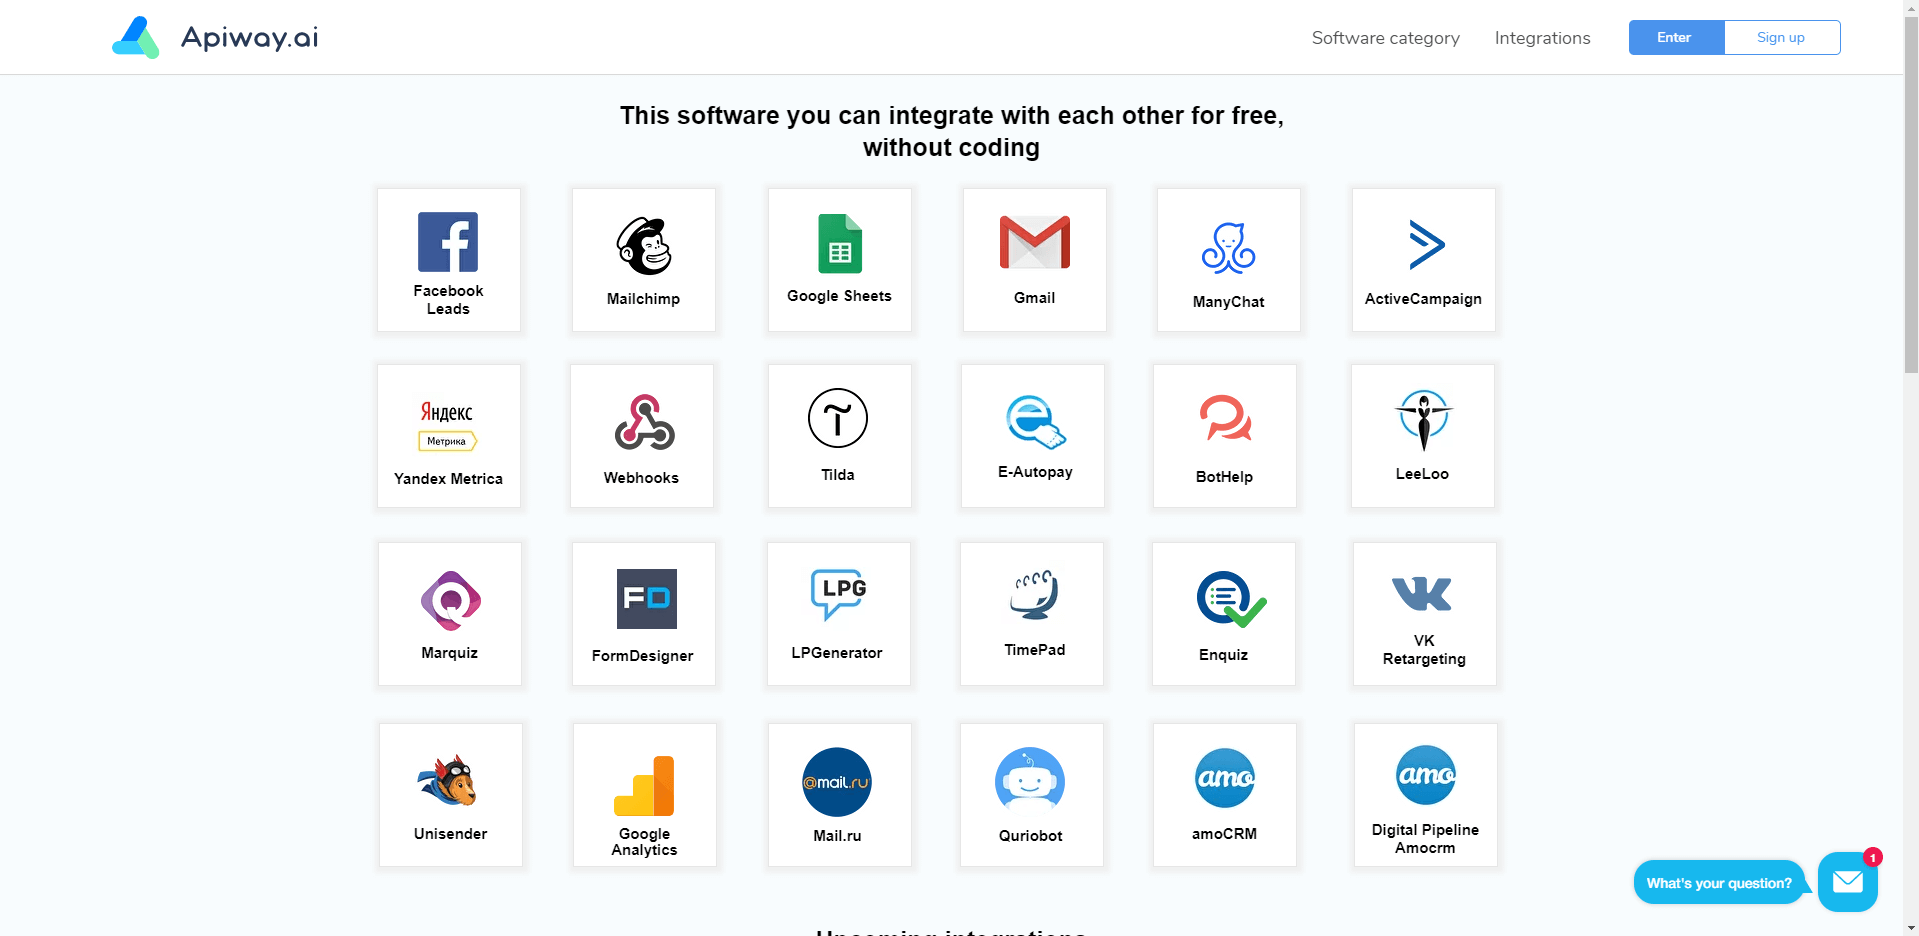Click the "Mailchimp" label

click(x=643, y=299)
